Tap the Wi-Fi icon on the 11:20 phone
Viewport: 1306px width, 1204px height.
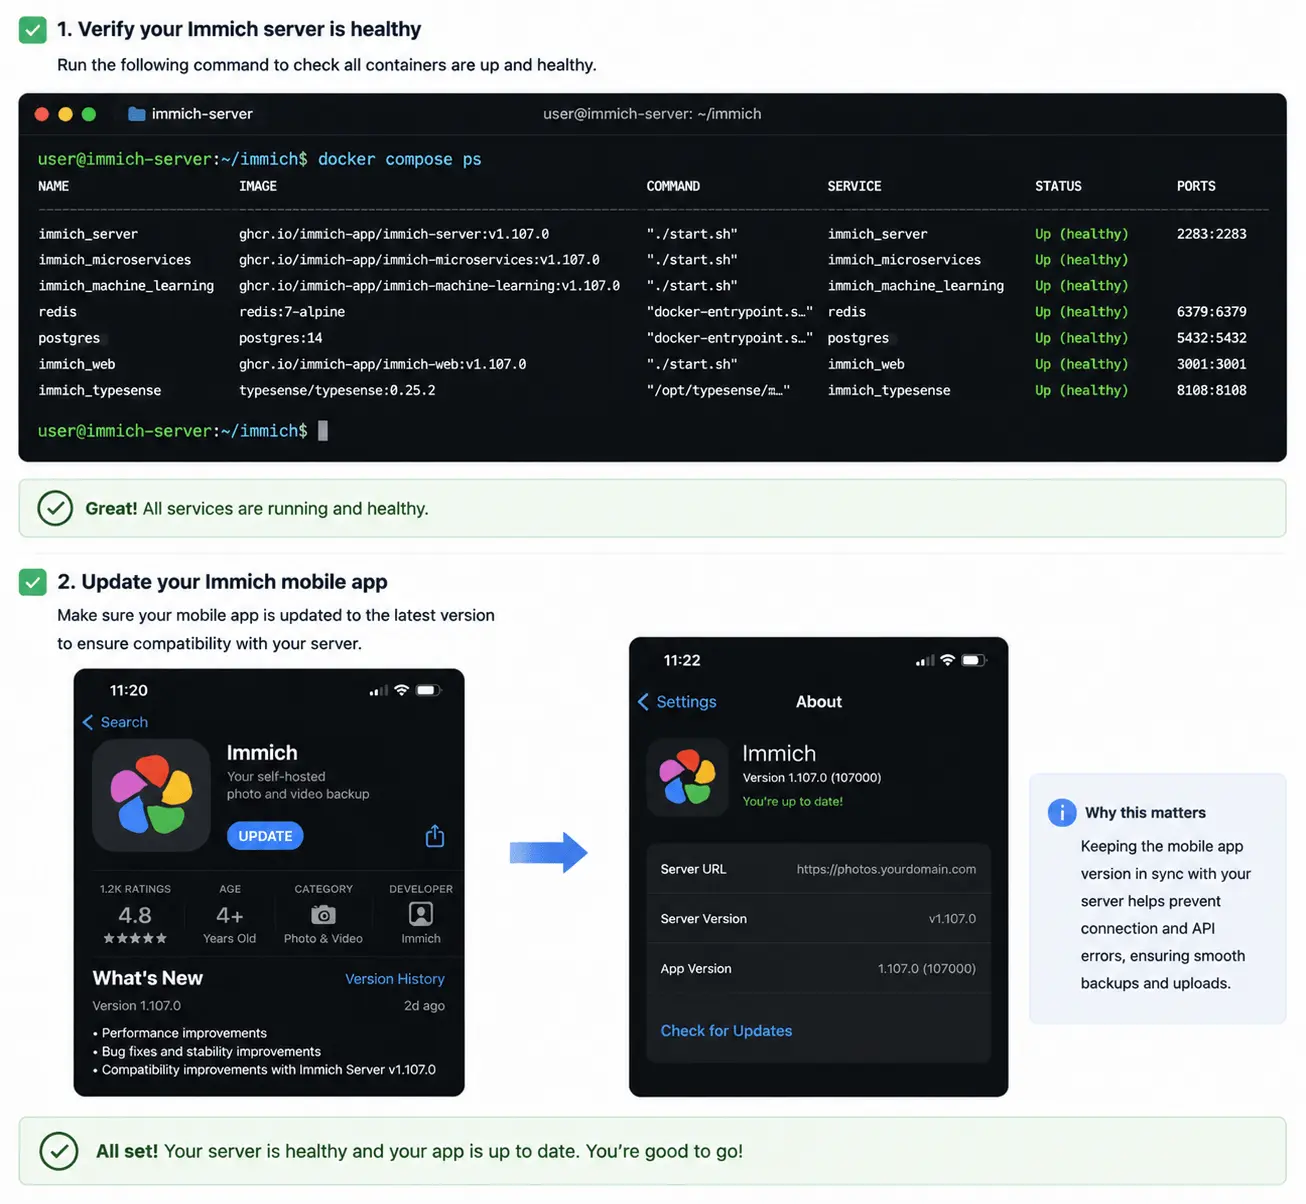point(401,690)
